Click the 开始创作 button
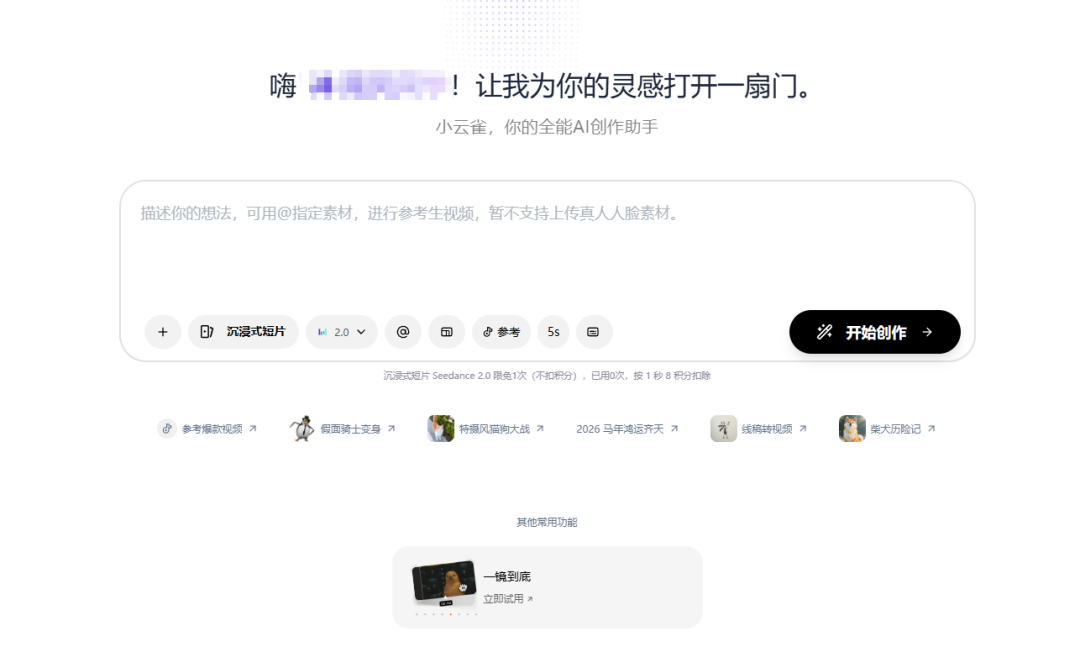The width and height of the screenshot is (1080, 668). coord(874,331)
